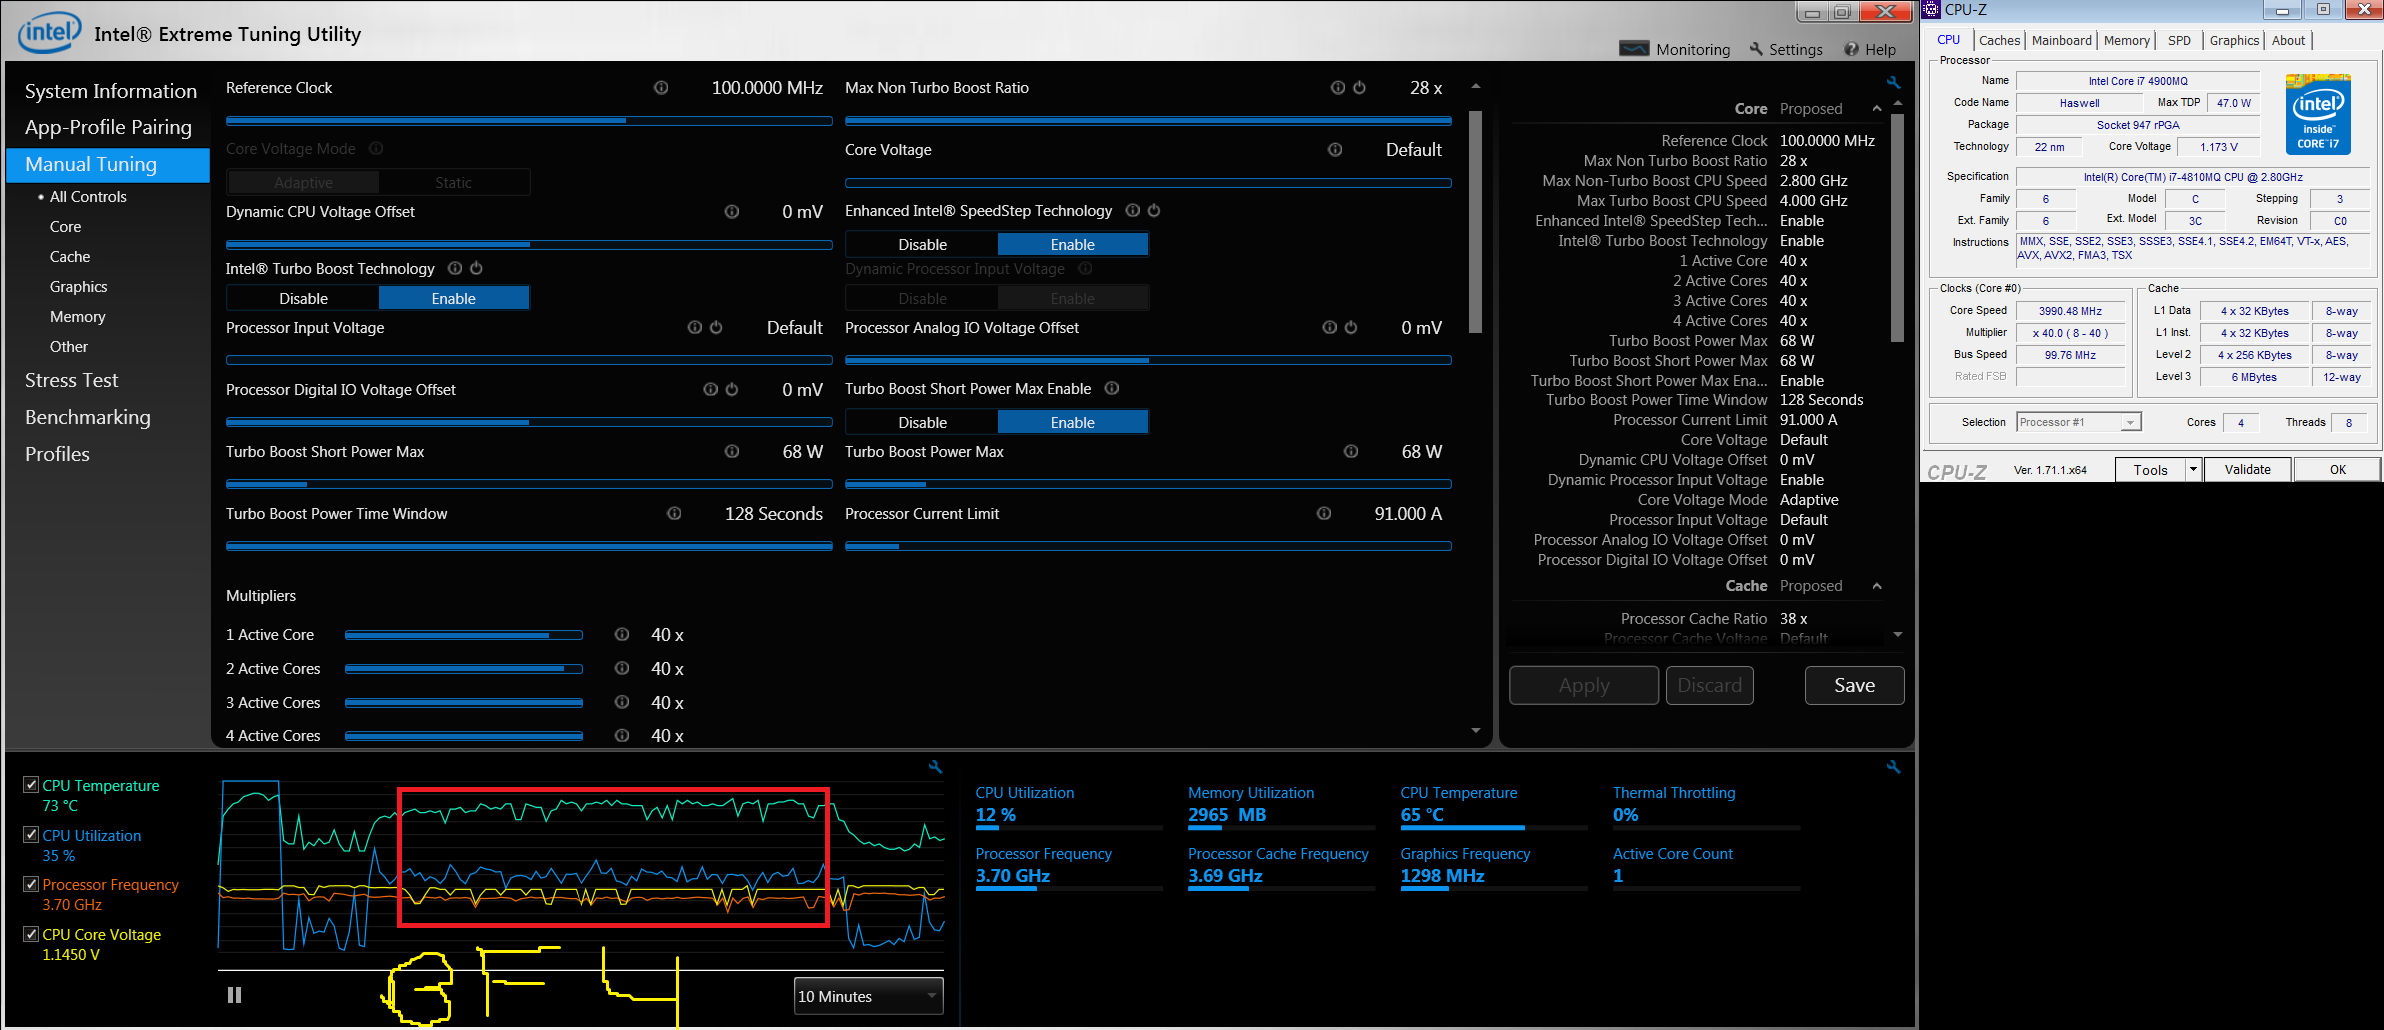
Task: Click info icon for 1 Active Core multiplier
Action: [x=622, y=635]
